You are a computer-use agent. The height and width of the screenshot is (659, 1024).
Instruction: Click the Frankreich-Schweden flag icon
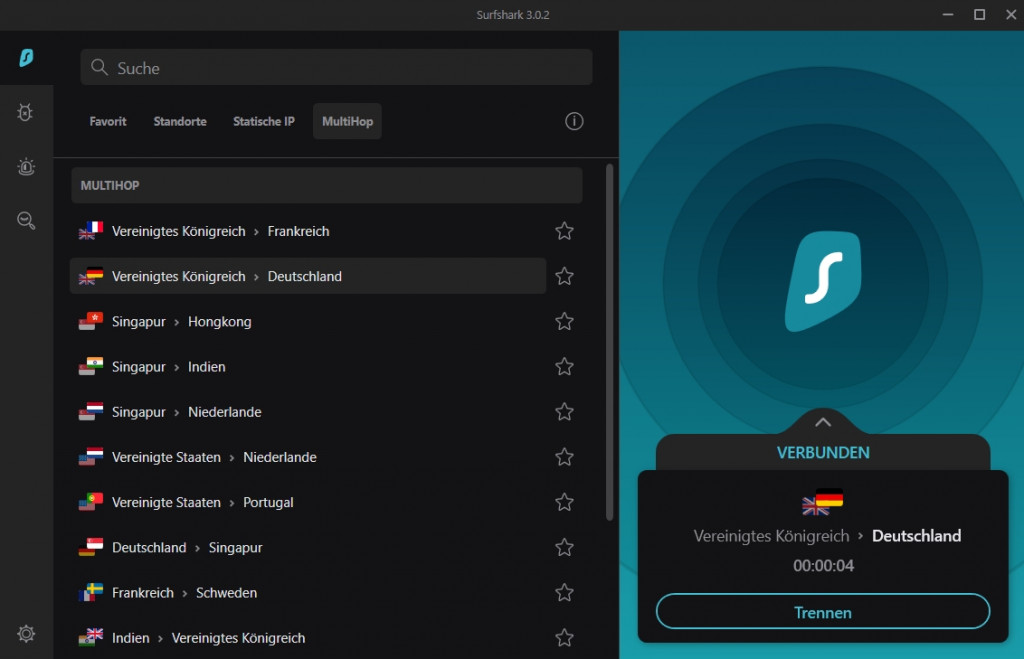91,592
